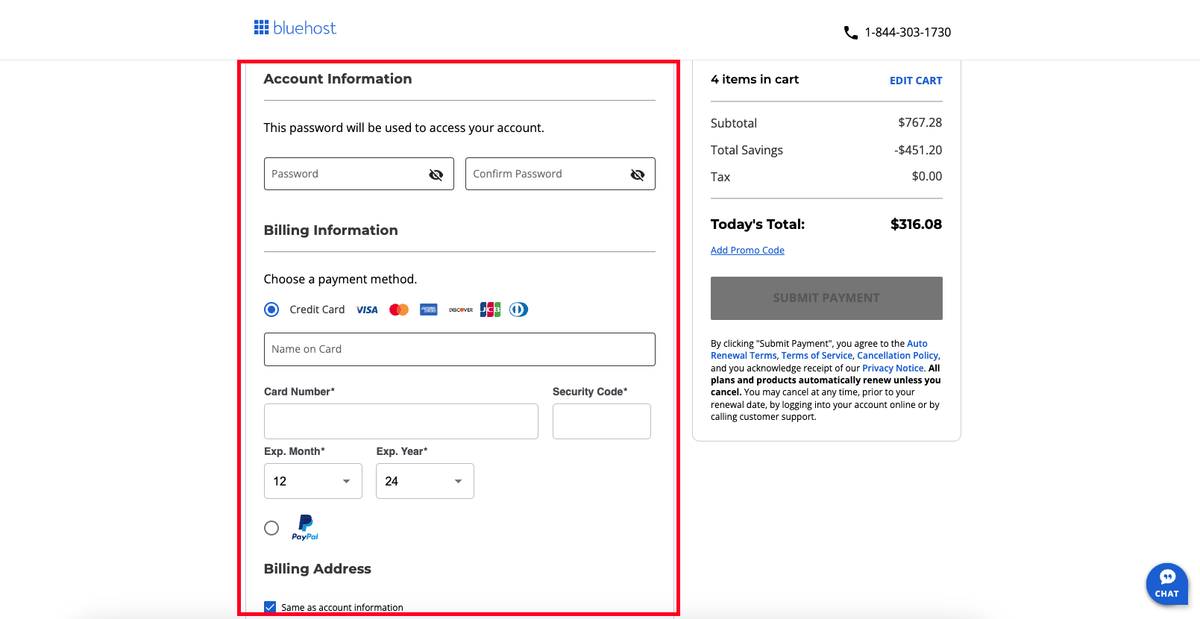Click the Bluehost logo
1200x619 pixels.
pos(295,27)
